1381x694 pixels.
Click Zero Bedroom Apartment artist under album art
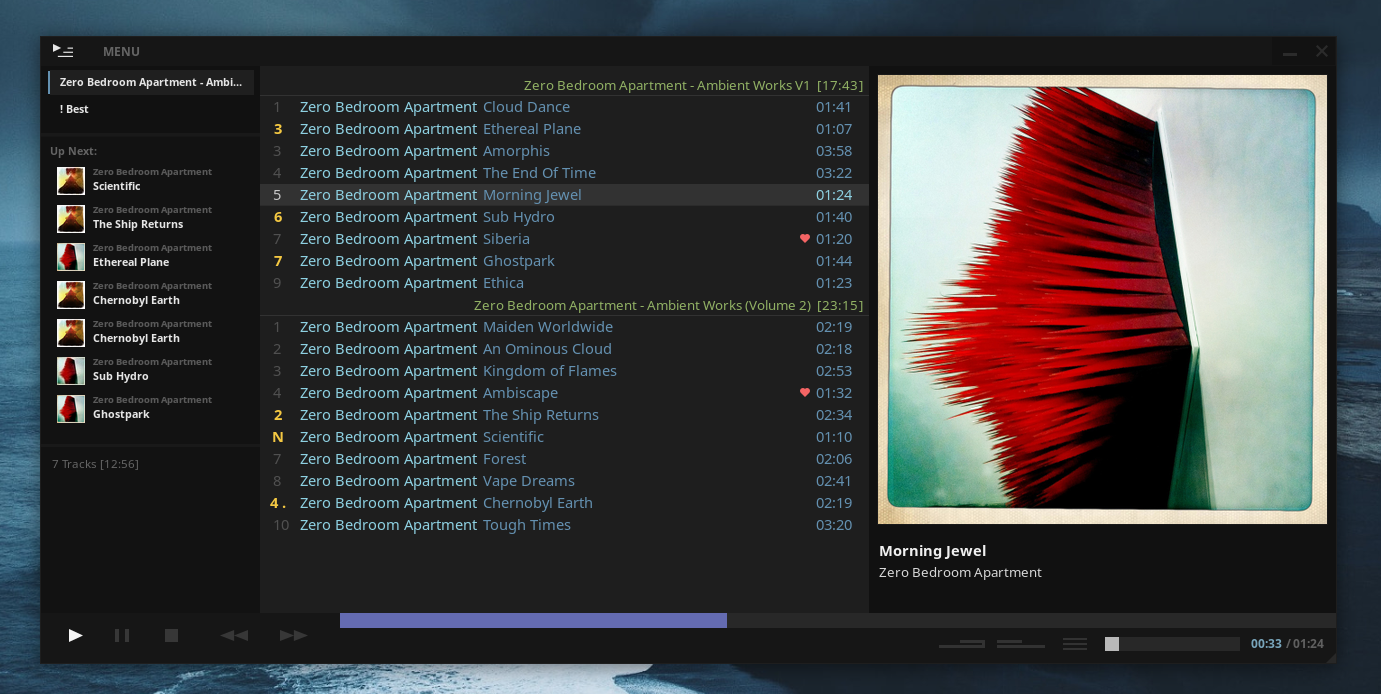[960, 573]
